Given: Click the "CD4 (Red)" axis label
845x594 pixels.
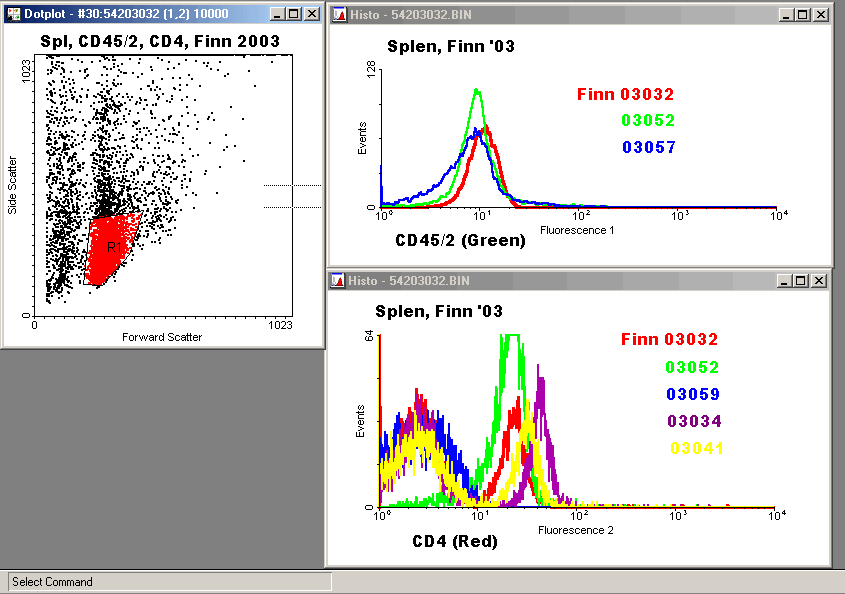Looking at the screenshot, I should coord(455,541).
